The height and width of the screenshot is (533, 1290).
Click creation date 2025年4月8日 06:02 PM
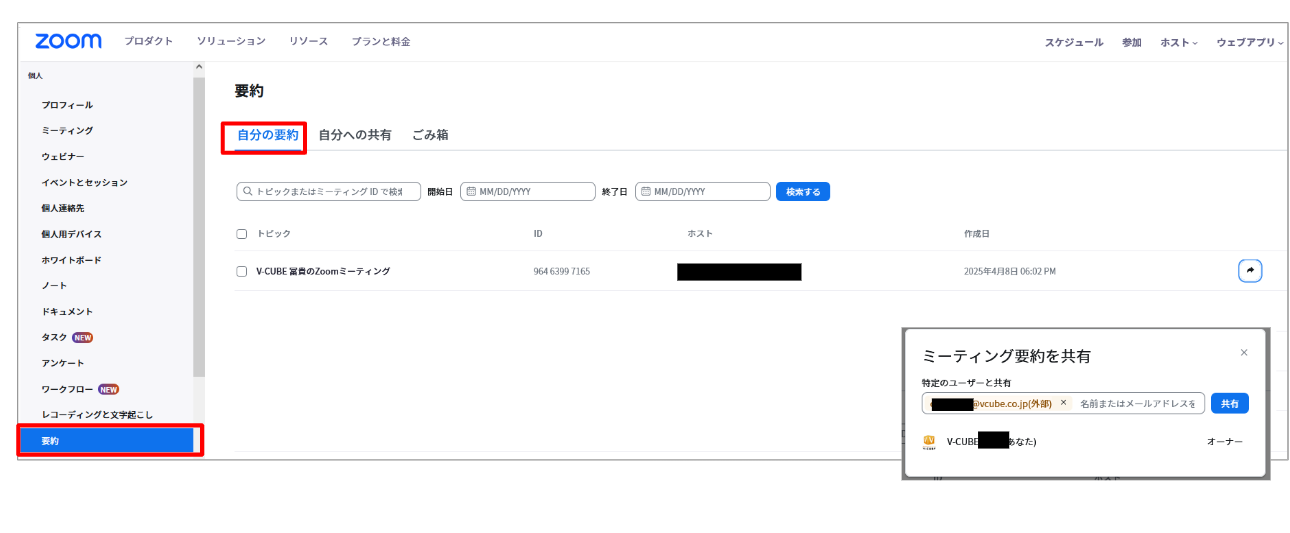[x=1010, y=271]
